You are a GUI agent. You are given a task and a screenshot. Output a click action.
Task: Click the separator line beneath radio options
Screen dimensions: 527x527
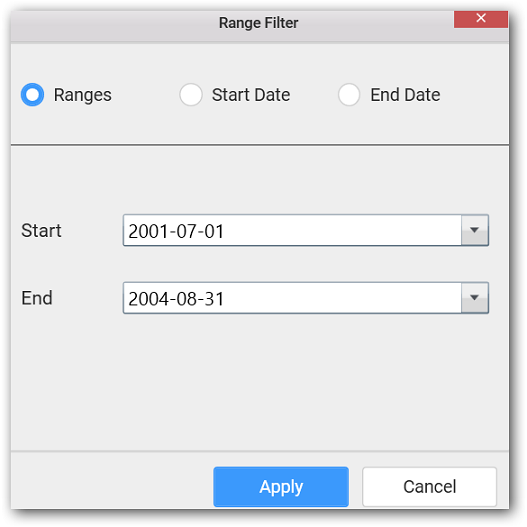(x=259, y=145)
